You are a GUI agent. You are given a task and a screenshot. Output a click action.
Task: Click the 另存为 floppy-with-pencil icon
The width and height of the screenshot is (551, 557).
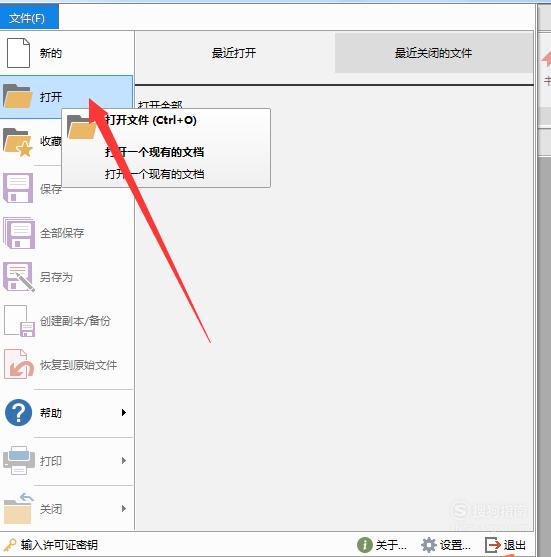point(19,277)
